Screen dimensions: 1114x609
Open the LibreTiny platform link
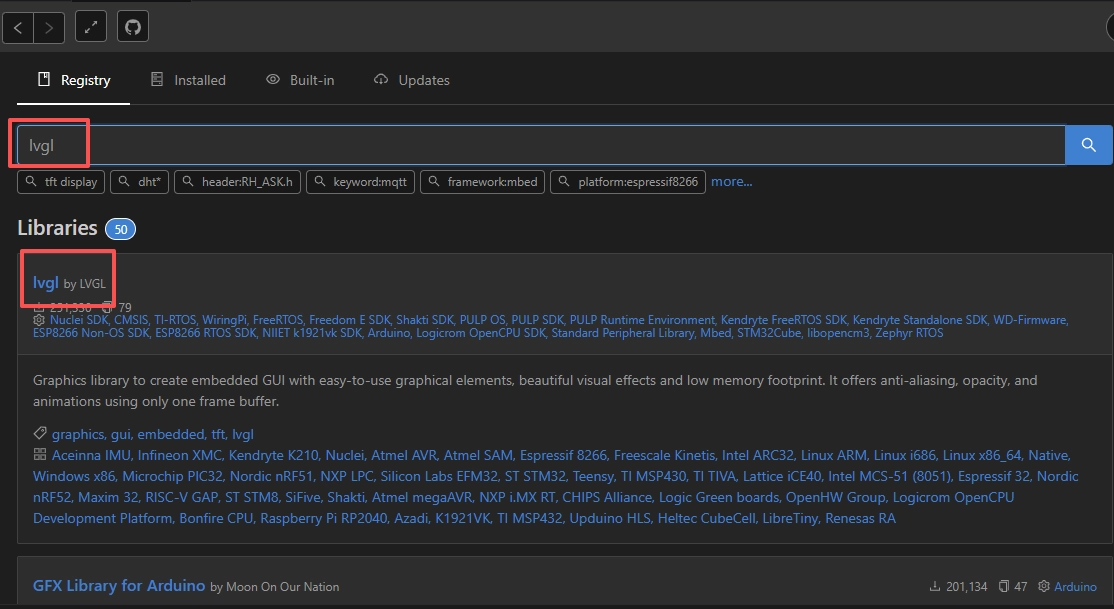[x=790, y=519]
